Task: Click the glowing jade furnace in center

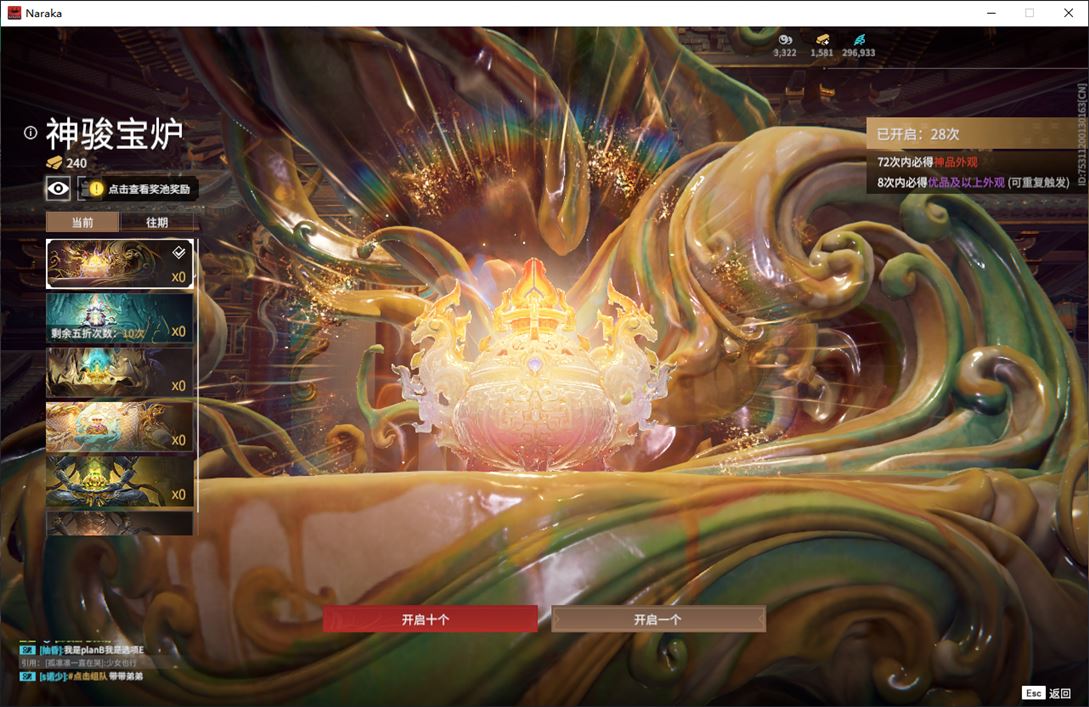Action: click(533, 368)
